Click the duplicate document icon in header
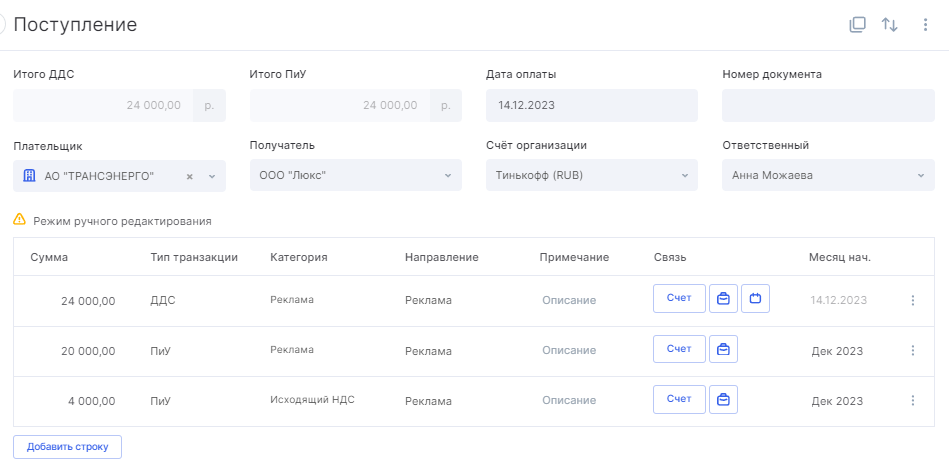Screen dimensions: 949x462 point(857,25)
